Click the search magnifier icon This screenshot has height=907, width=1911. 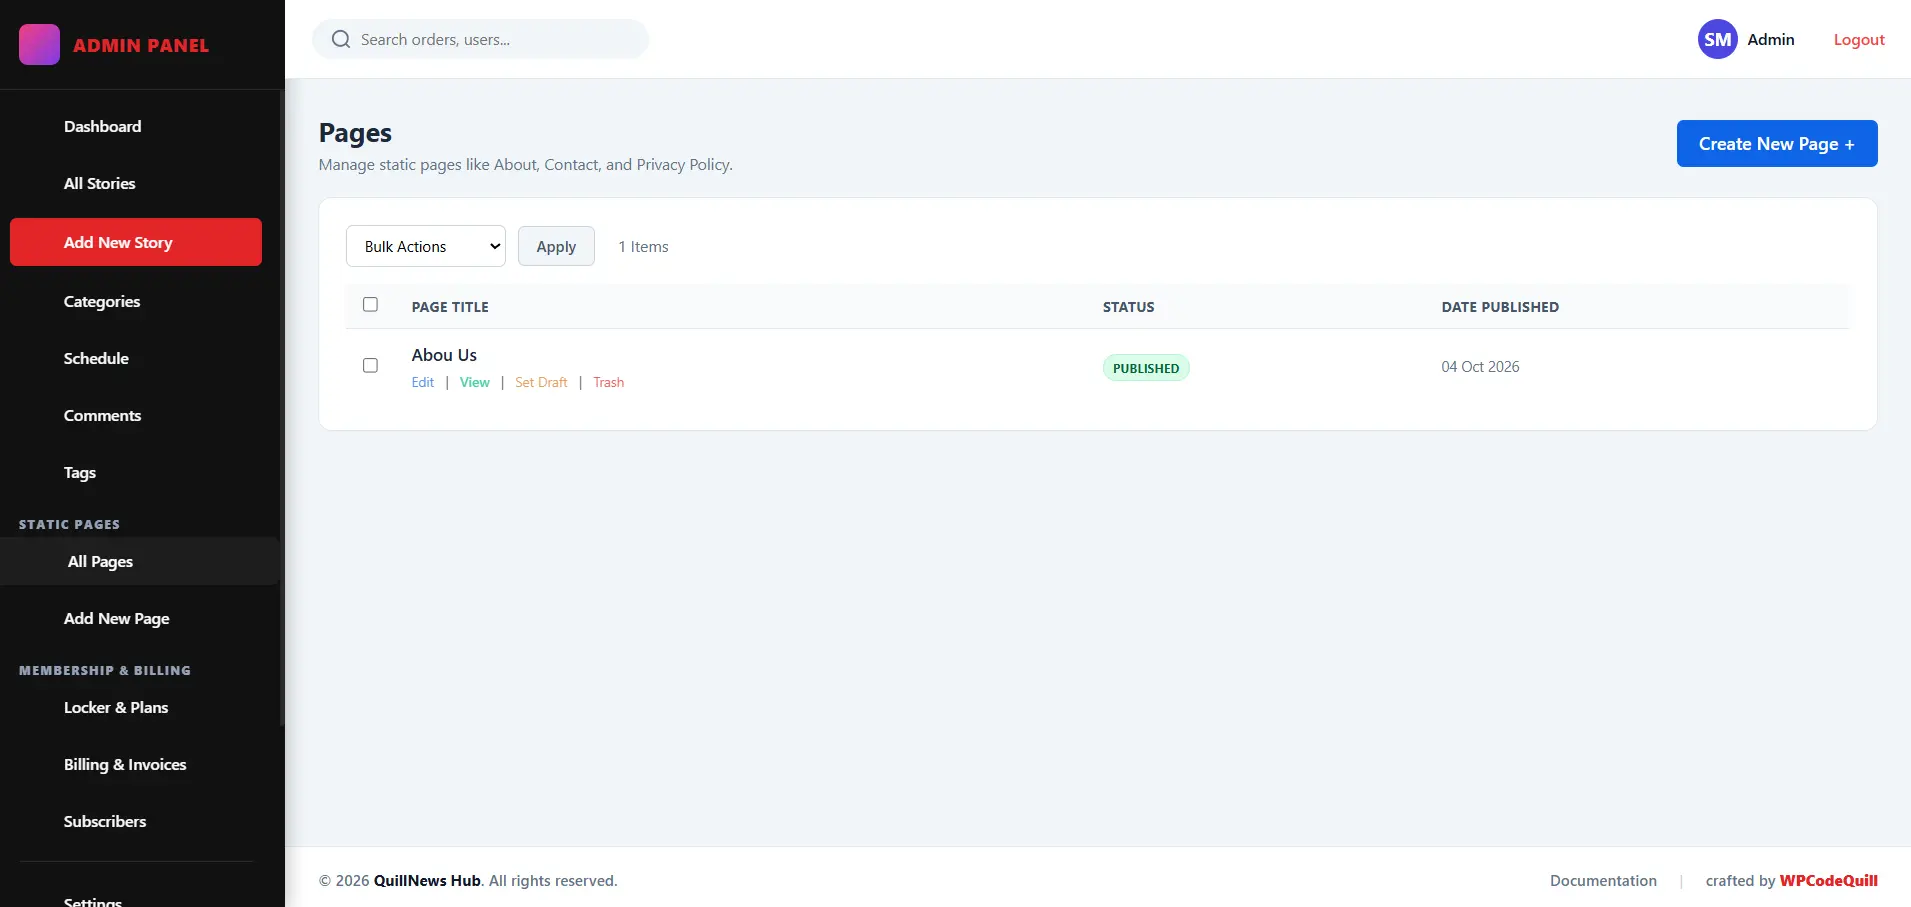click(341, 39)
